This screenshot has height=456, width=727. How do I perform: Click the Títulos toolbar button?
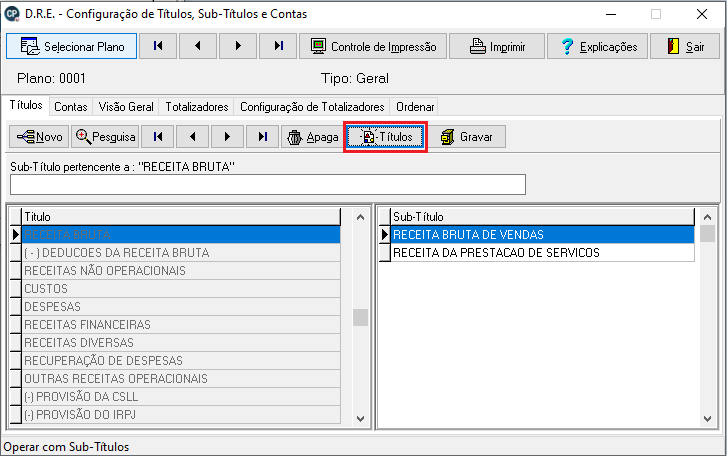pyautogui.click(x=385, y=137)
